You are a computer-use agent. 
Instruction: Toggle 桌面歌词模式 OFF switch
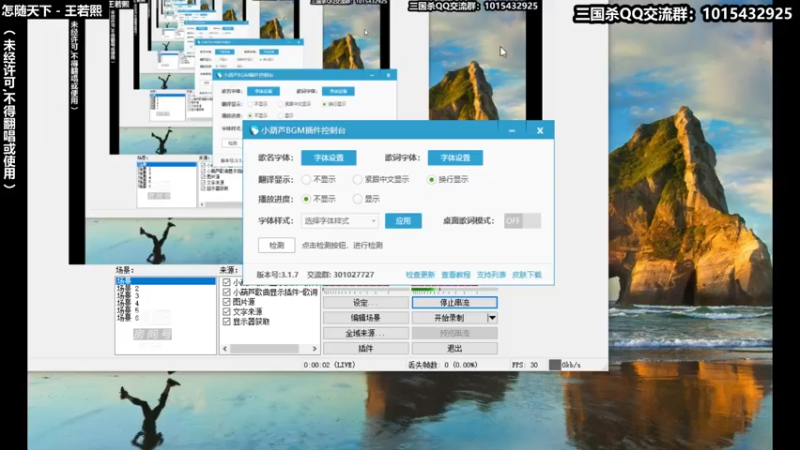pyautogui.click(x=522, y=220)
